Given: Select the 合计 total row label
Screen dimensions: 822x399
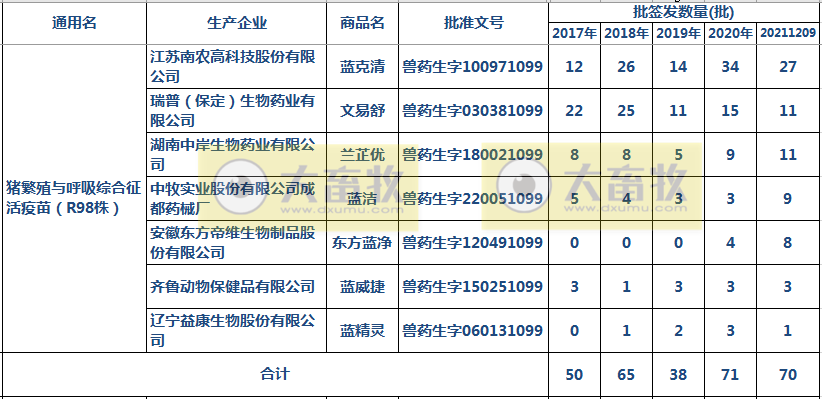Looking at the screenshot, I should pyautogui.click(x=275, y=374).
